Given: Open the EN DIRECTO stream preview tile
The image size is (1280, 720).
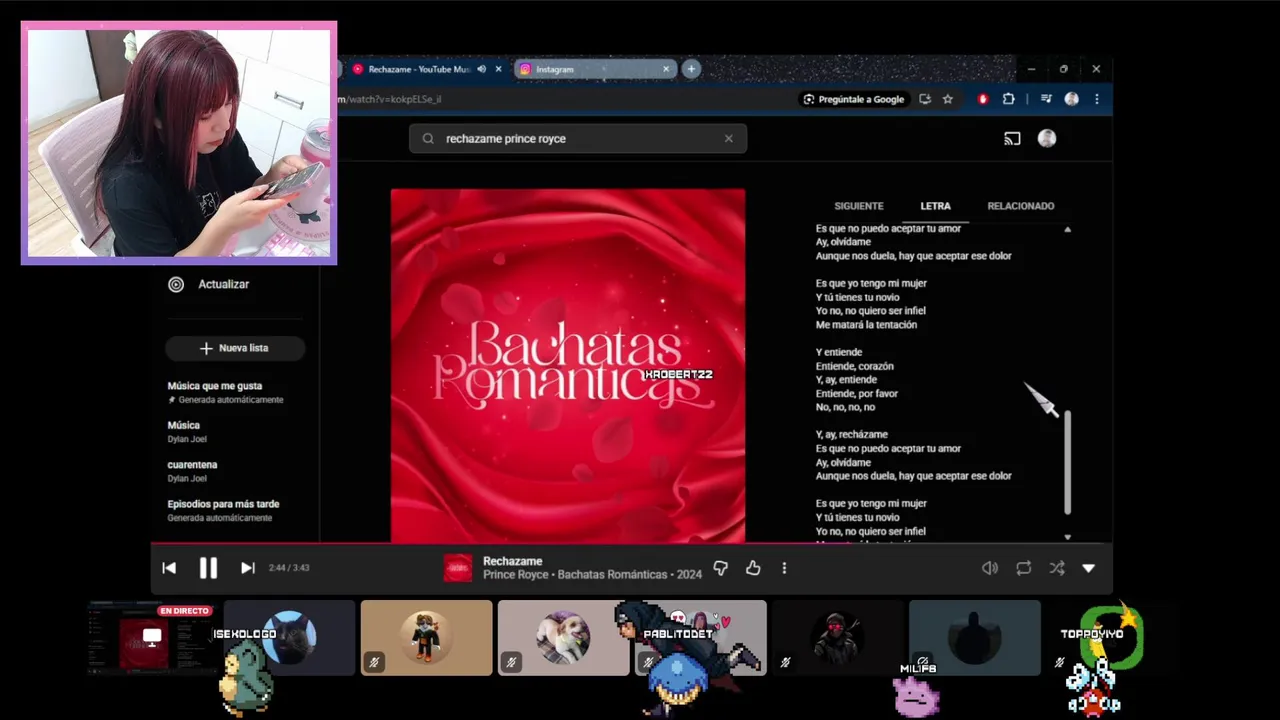Looking at the screenshot, I should (152, 637).
